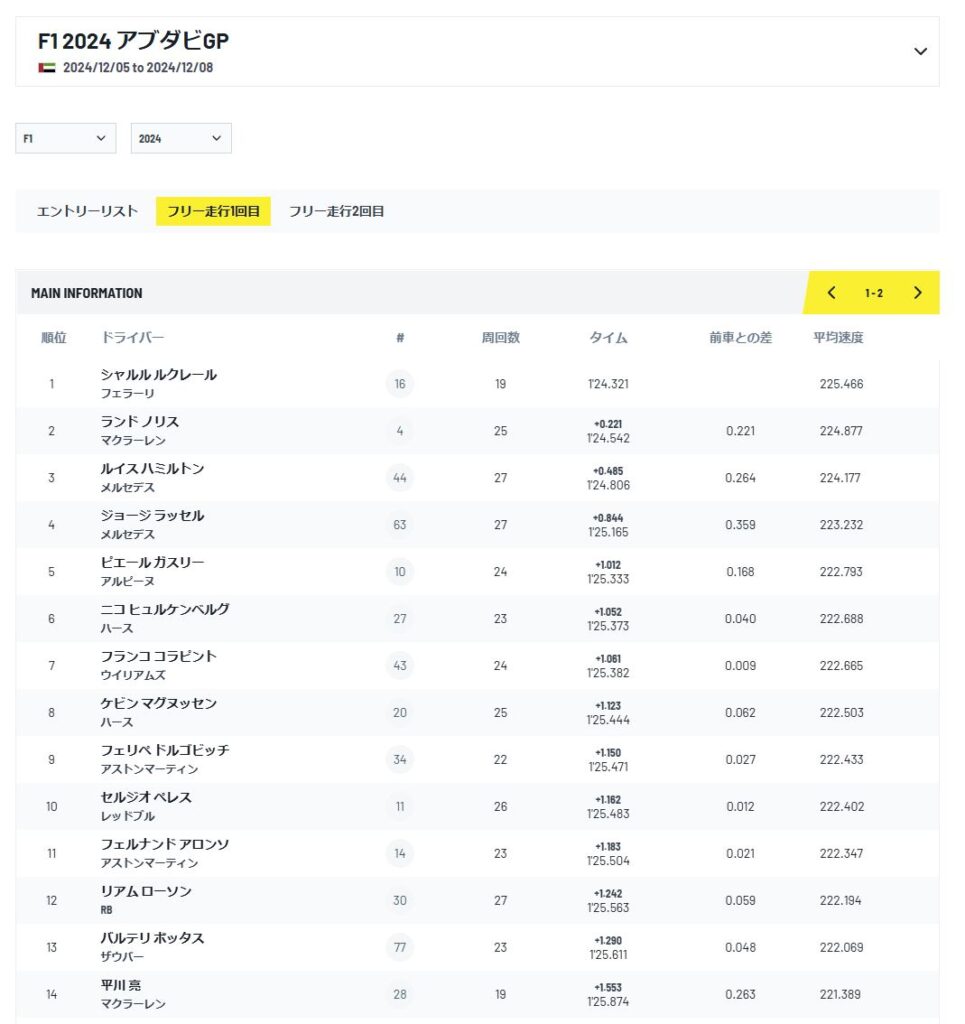This screenshot has width=965, height=1024.
Task: Open driver シャルル ルクレール entry
Action: click(x=159, y=375)
